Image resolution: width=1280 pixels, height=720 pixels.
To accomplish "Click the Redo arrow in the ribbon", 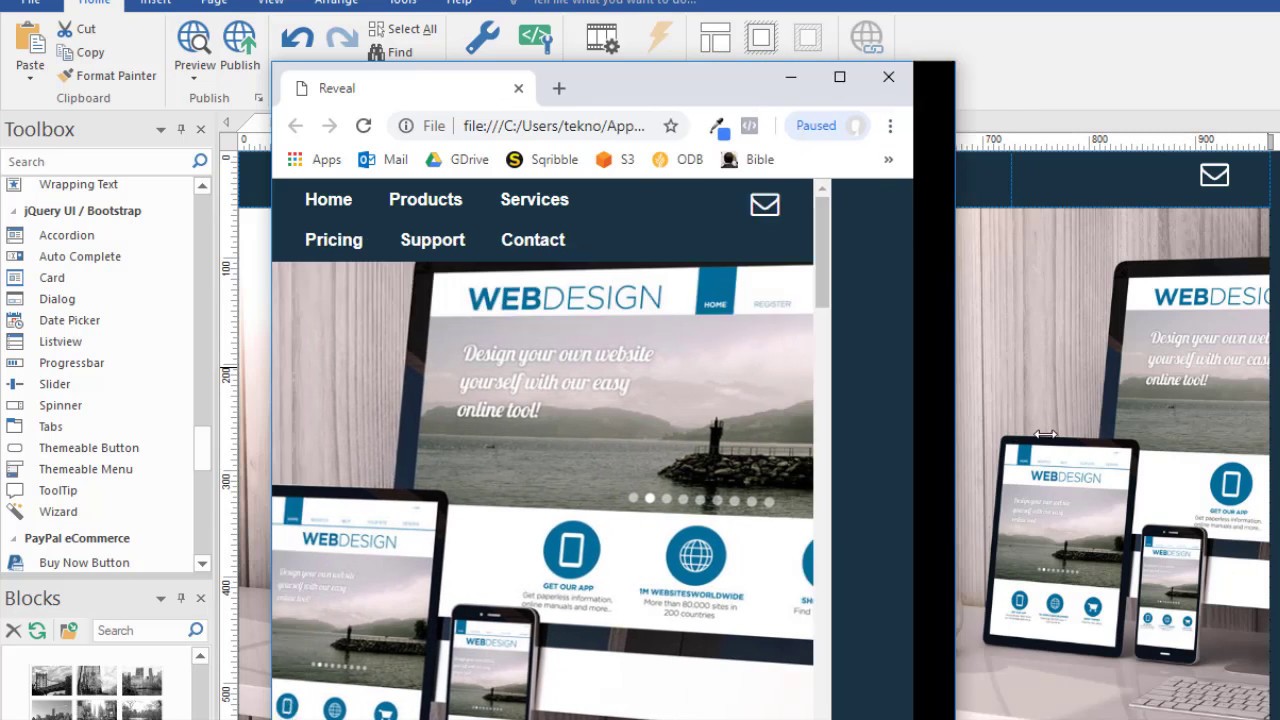I will 342,39.
